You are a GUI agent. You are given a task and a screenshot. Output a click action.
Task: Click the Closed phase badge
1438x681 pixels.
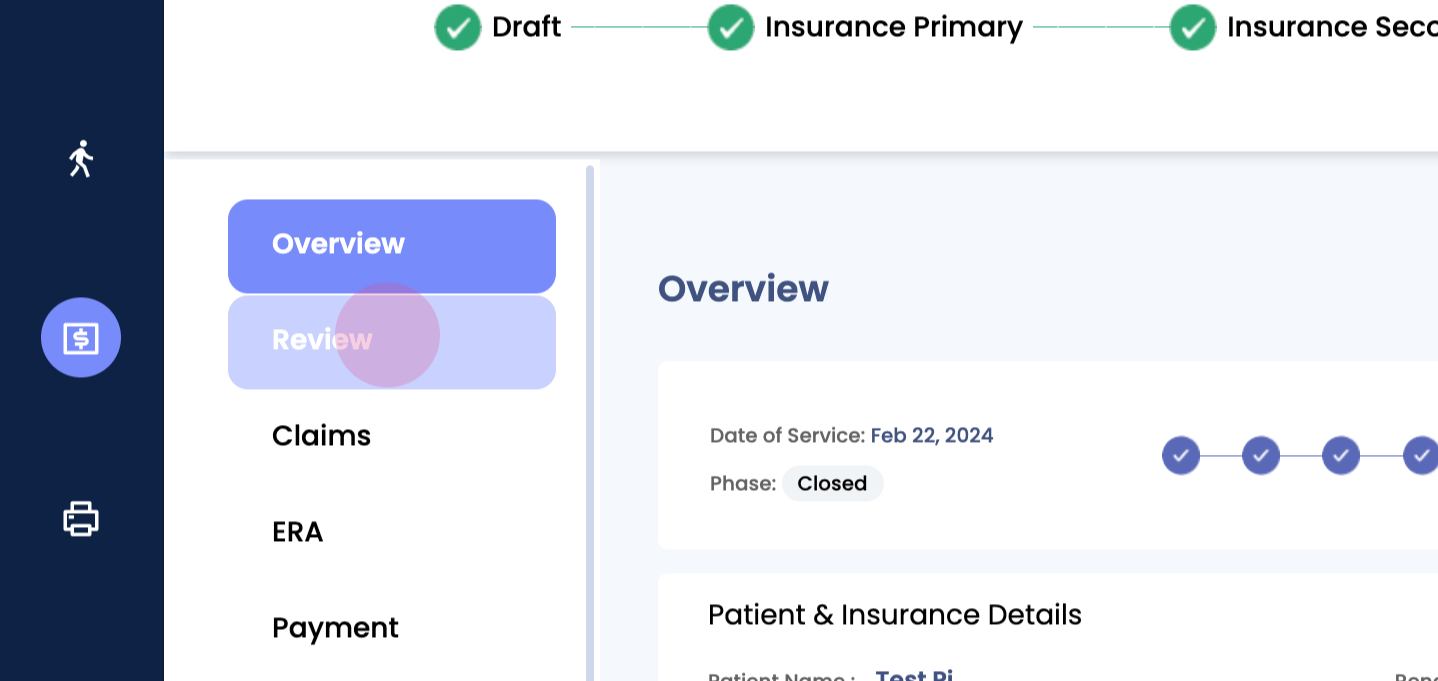click(832, 484)
